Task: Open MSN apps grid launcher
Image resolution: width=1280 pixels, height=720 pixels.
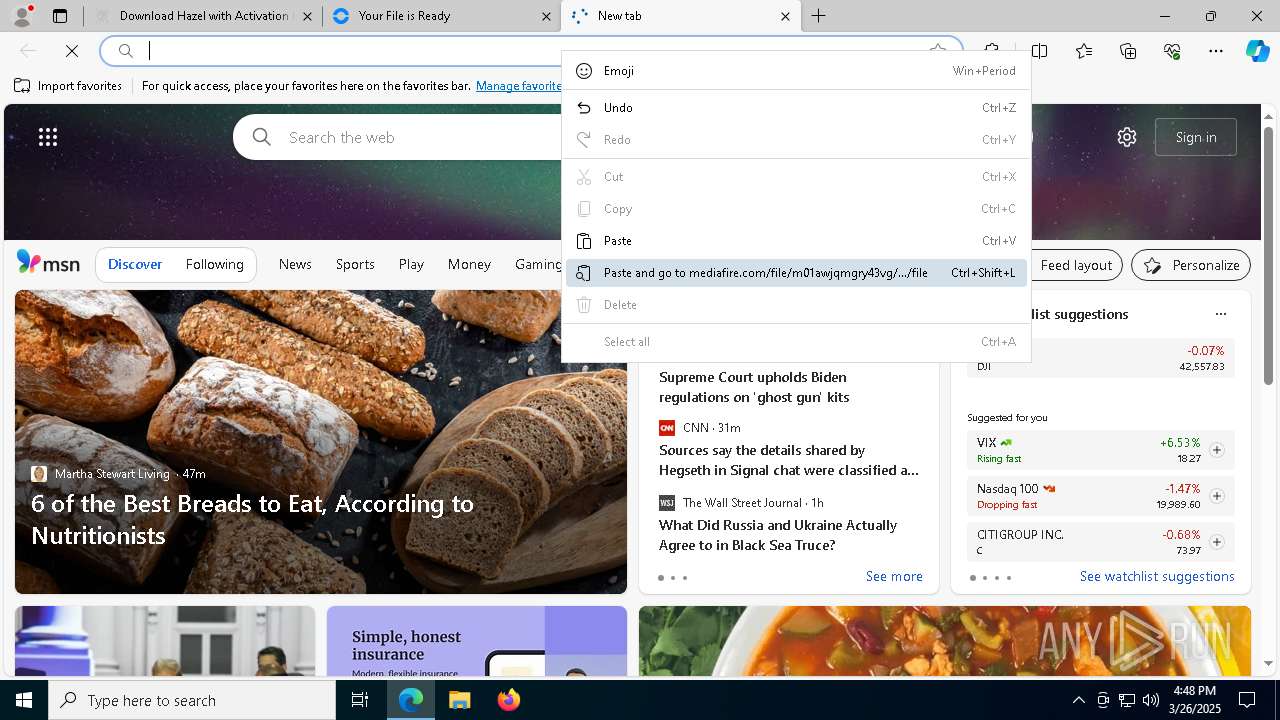Action: (x=48, y=137)
